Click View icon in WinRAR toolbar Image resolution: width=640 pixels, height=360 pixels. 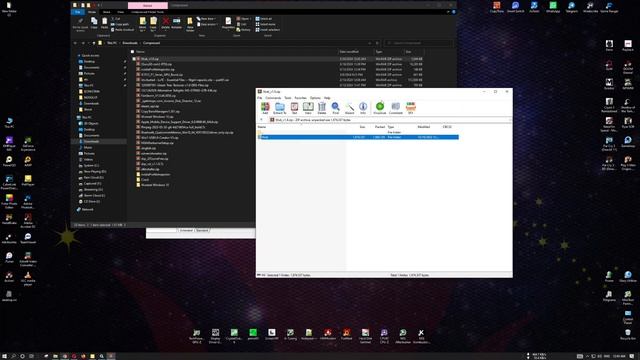click(x=308, y=108)
